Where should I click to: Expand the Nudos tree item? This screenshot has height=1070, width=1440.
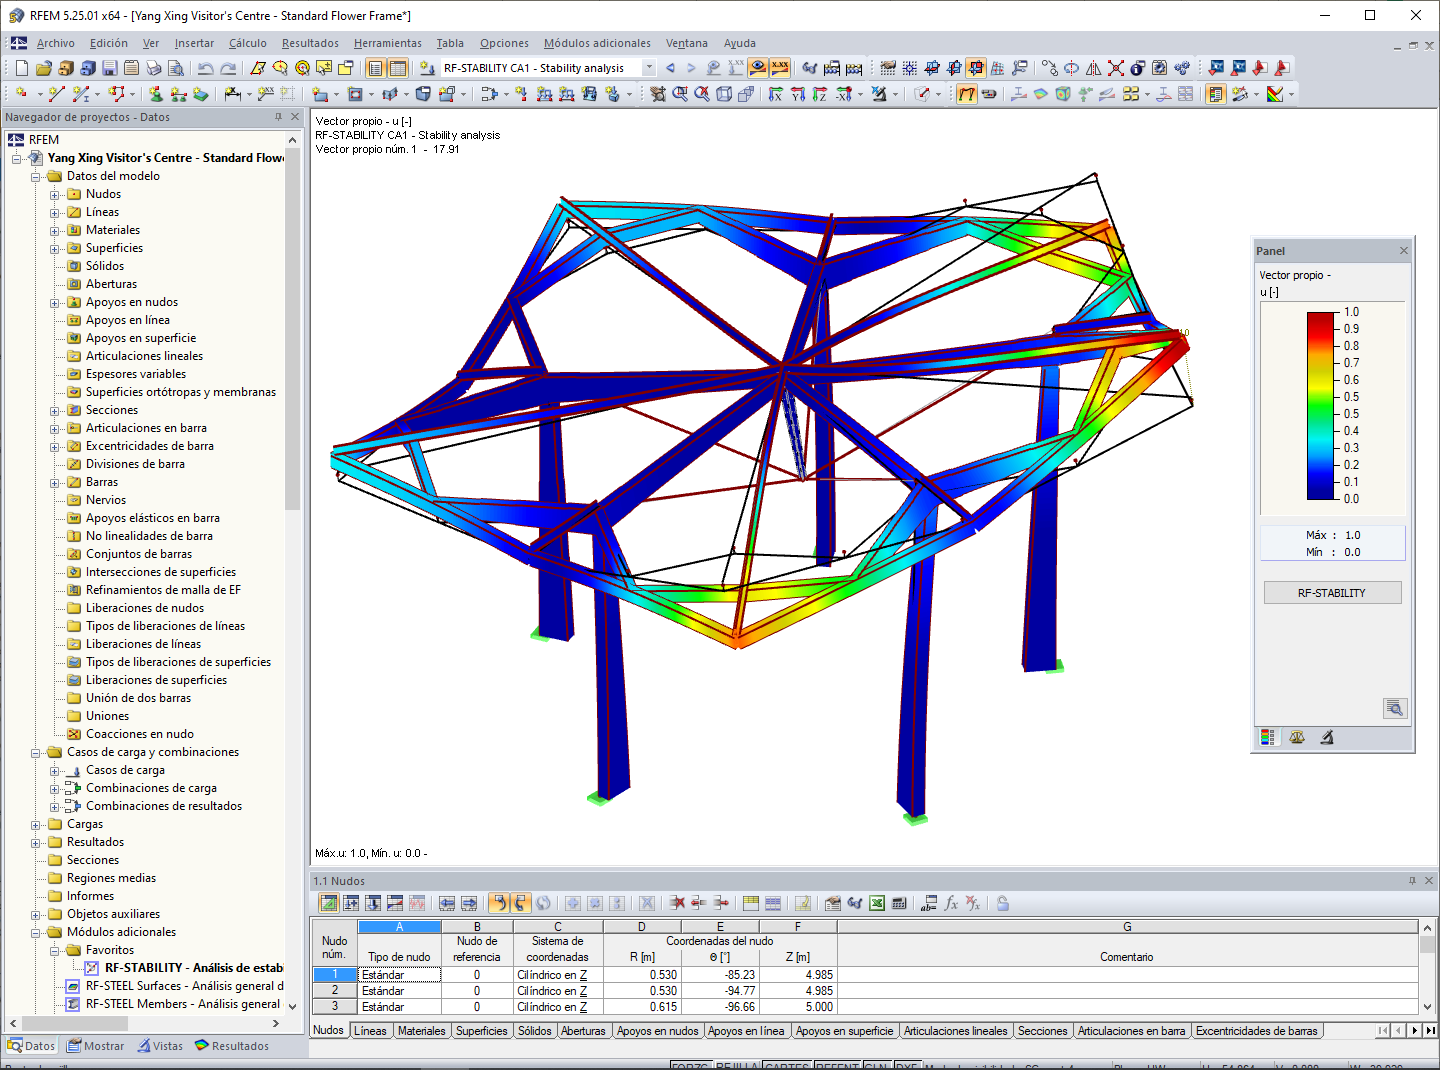(x=55, y=194)
